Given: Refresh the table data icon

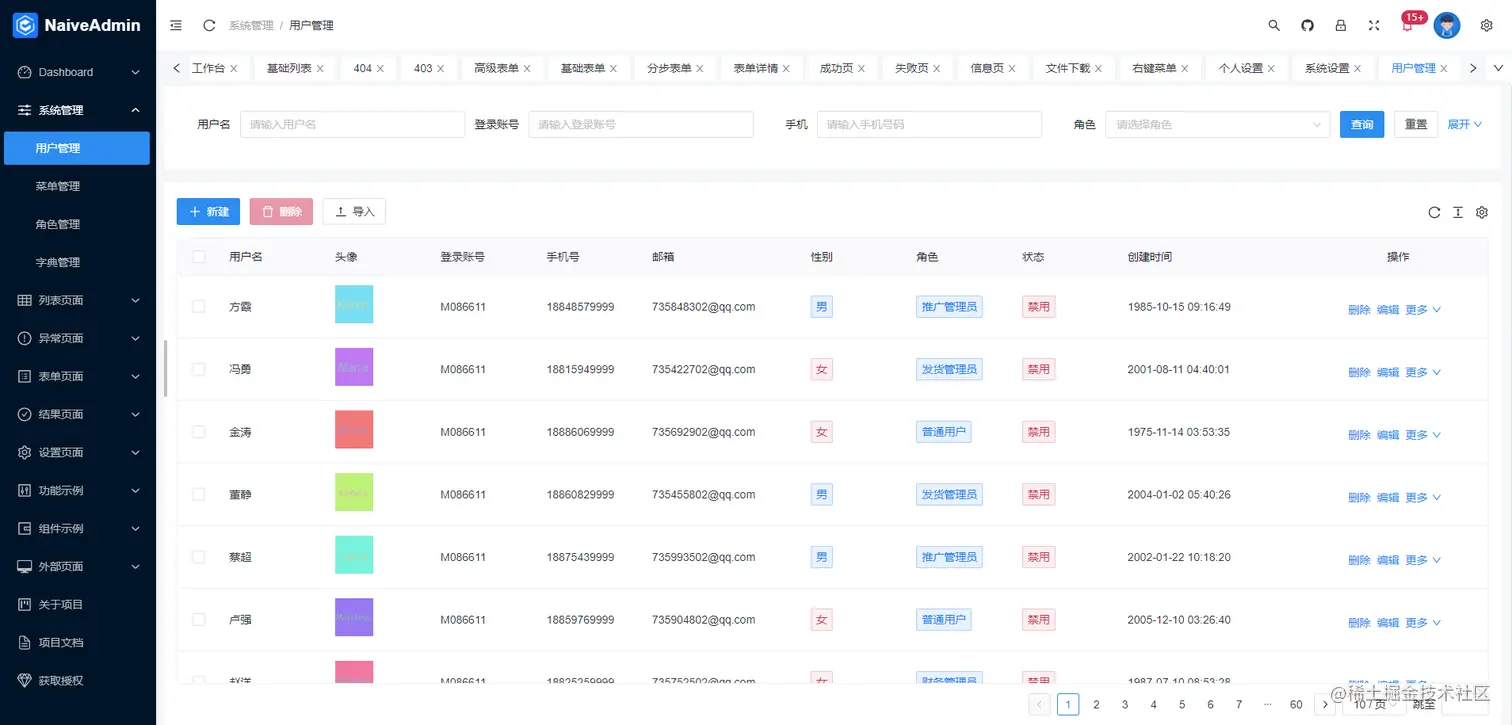Looking at the screenshot, I should [1434, 212].
